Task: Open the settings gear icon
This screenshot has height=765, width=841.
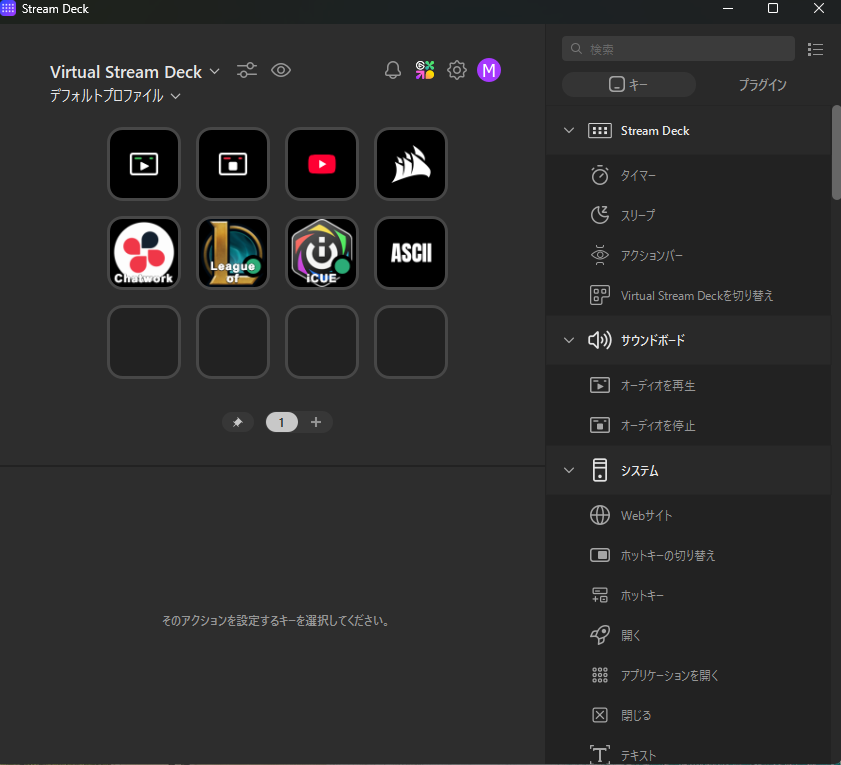Action: [457, 70]
